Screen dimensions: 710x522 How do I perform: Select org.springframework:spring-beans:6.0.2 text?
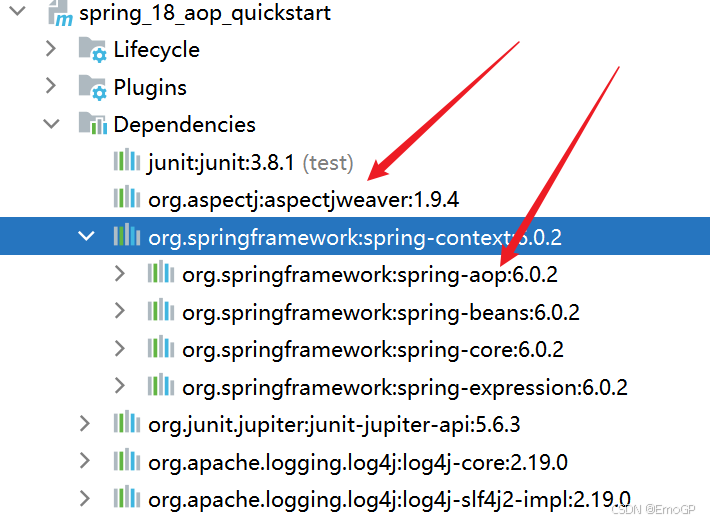pos(380,312)
